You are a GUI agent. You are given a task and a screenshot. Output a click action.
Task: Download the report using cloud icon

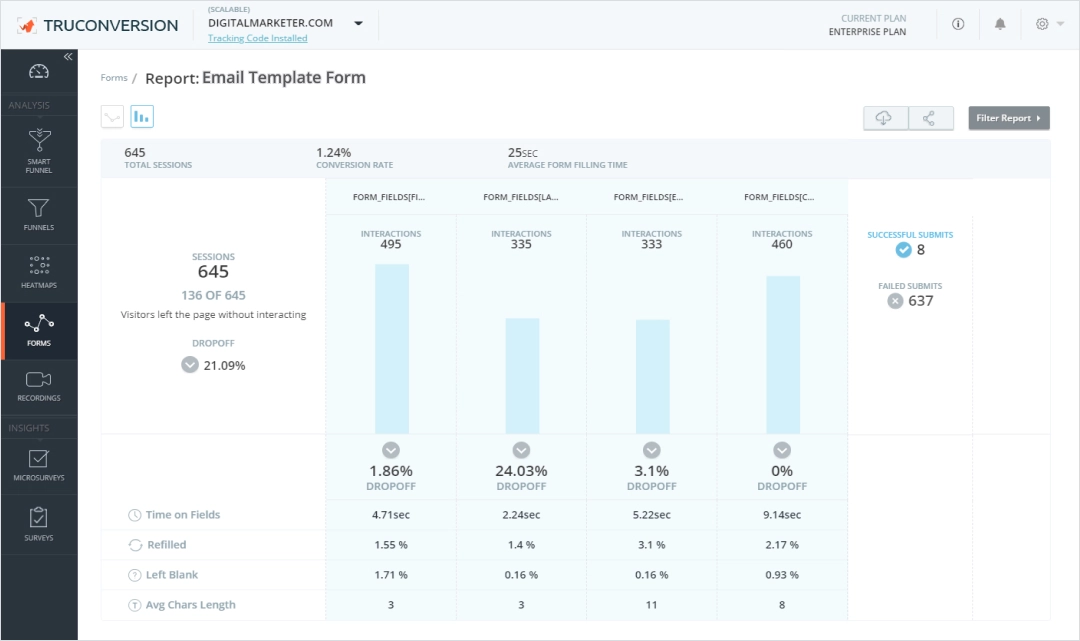884,118
